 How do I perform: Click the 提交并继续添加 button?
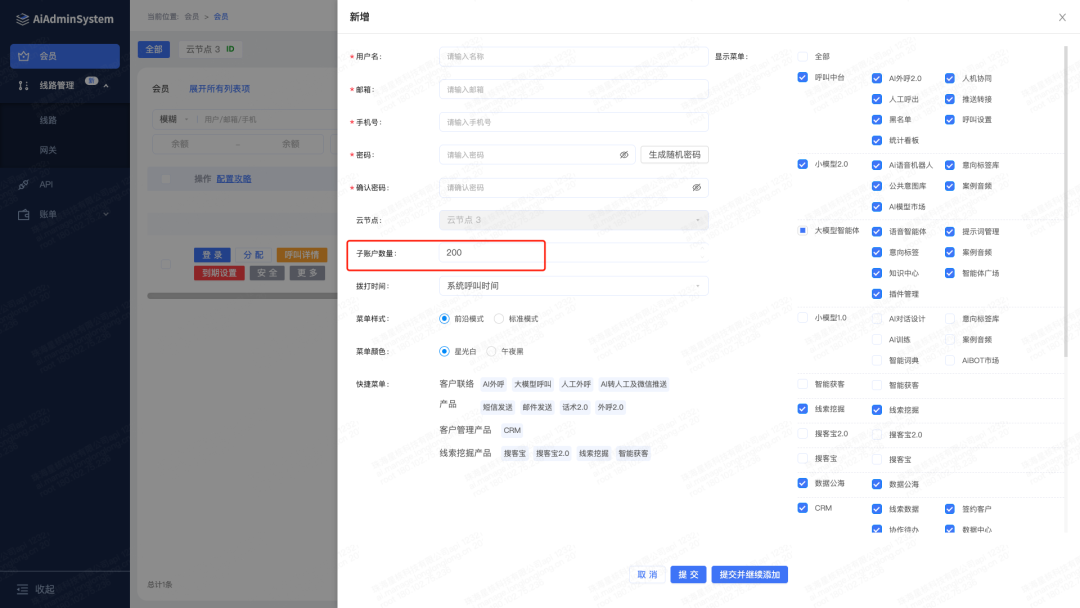click(x=750, y=574)
